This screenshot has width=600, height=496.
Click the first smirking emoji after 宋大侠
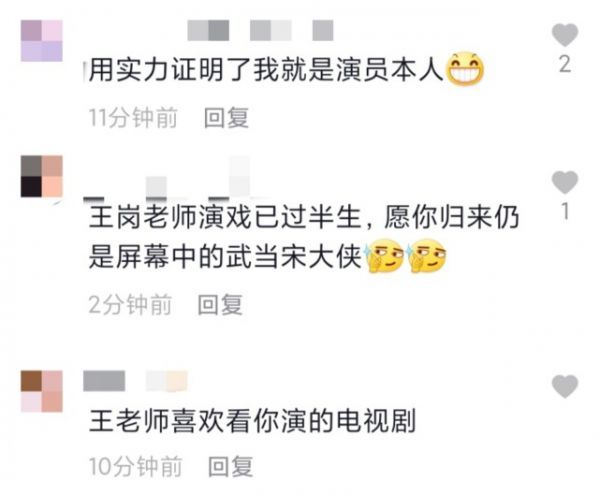[x=385, y=256]
